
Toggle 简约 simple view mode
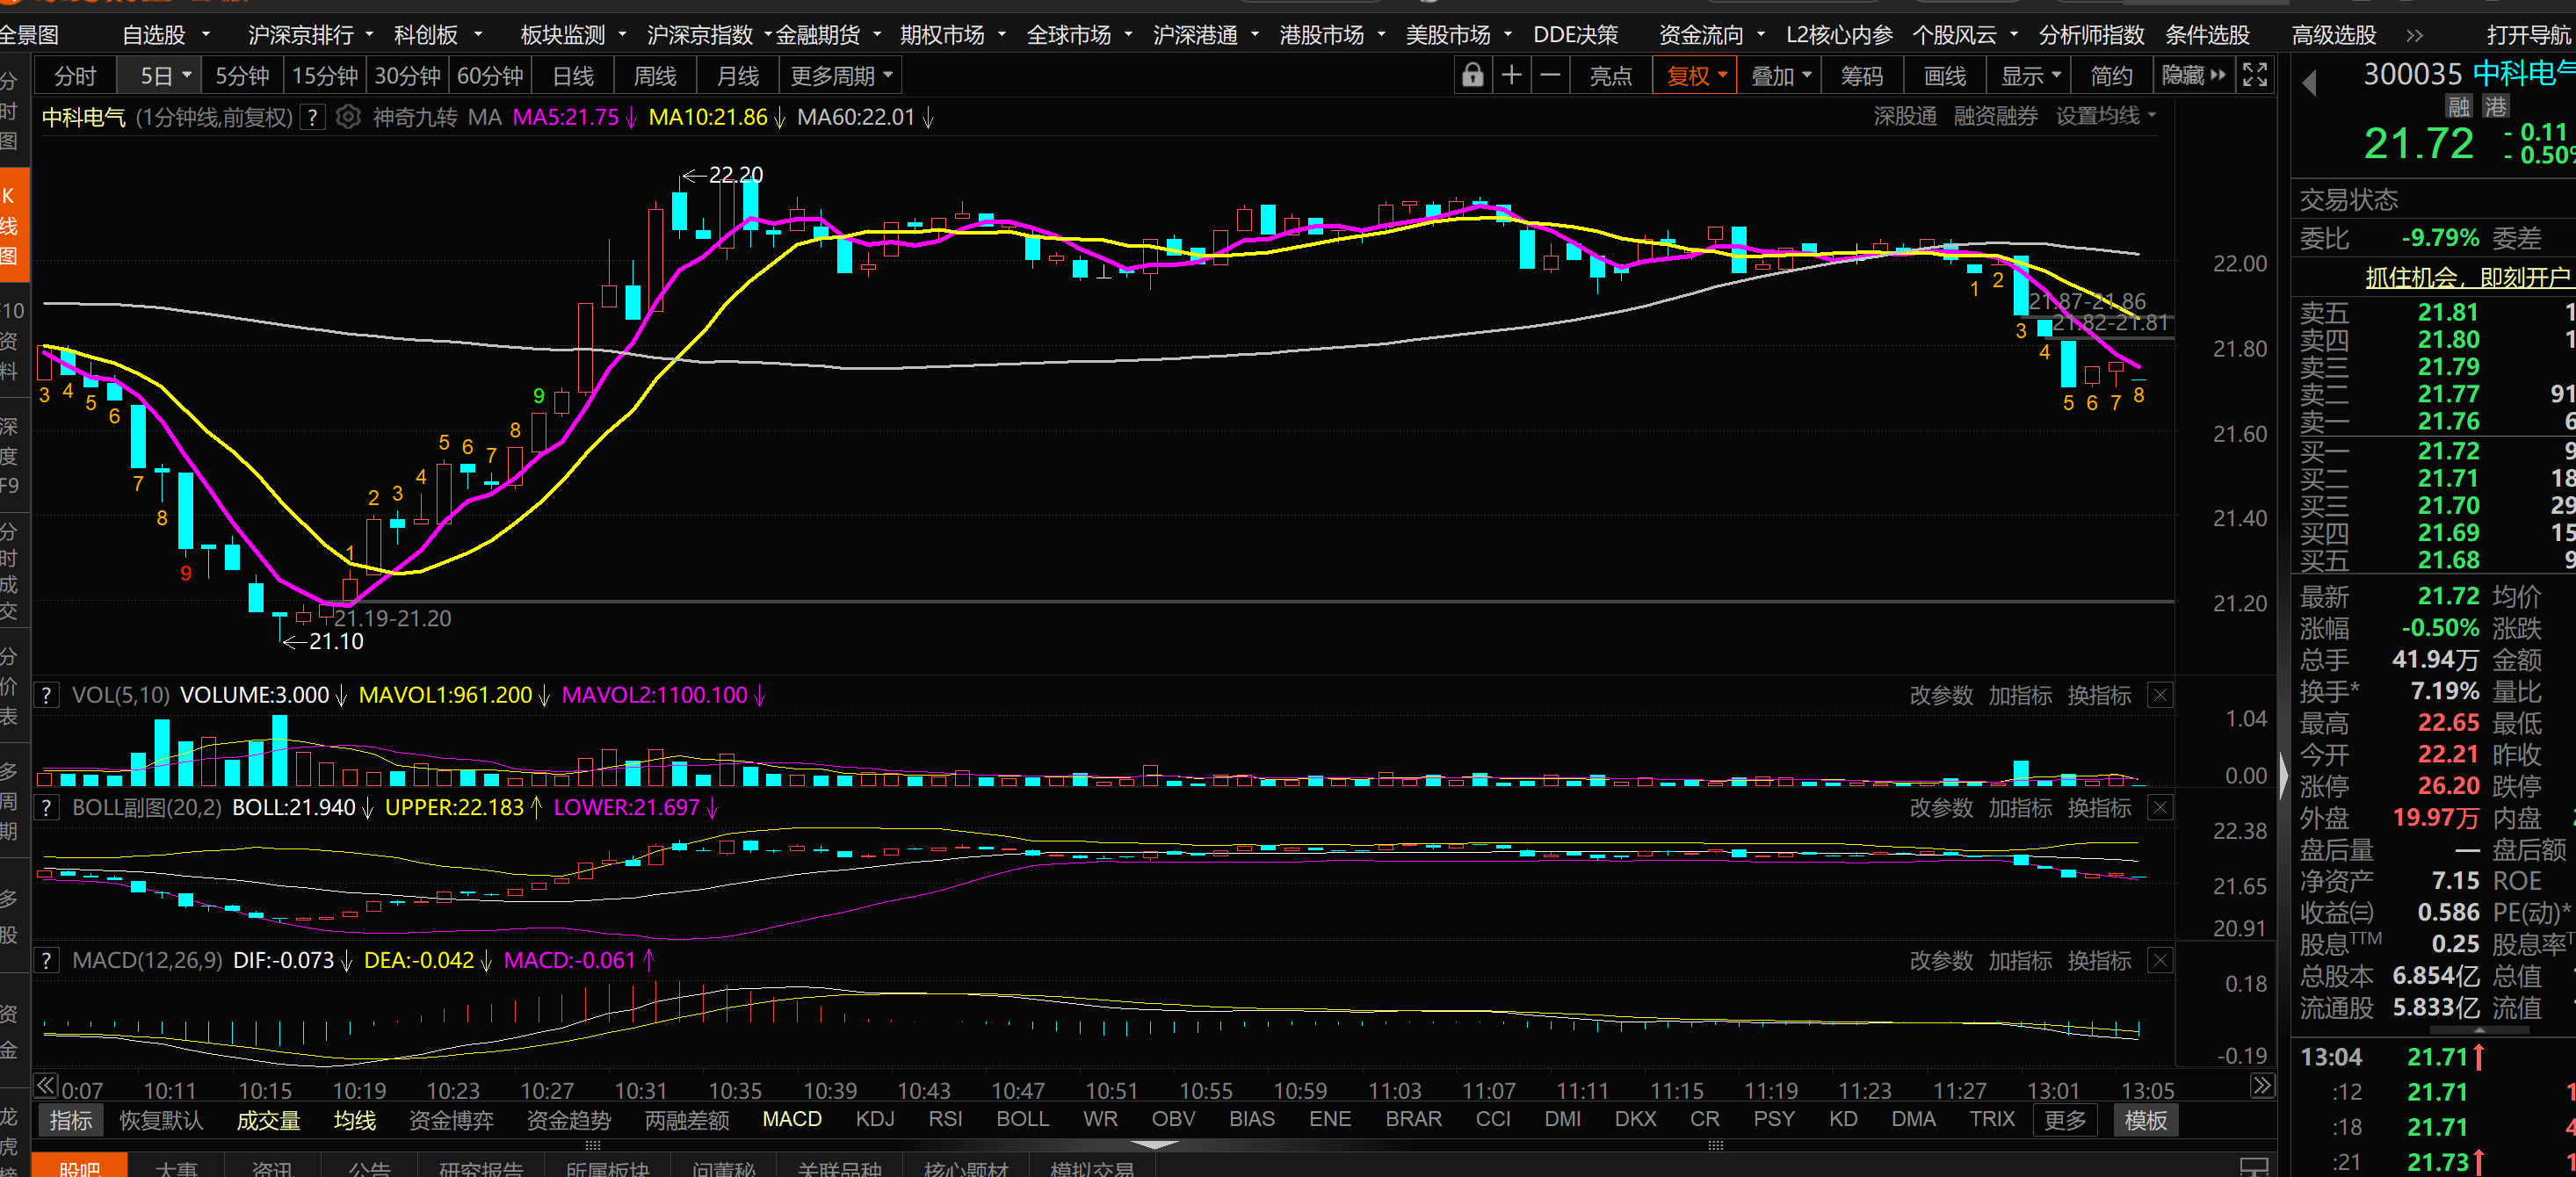2111,76
